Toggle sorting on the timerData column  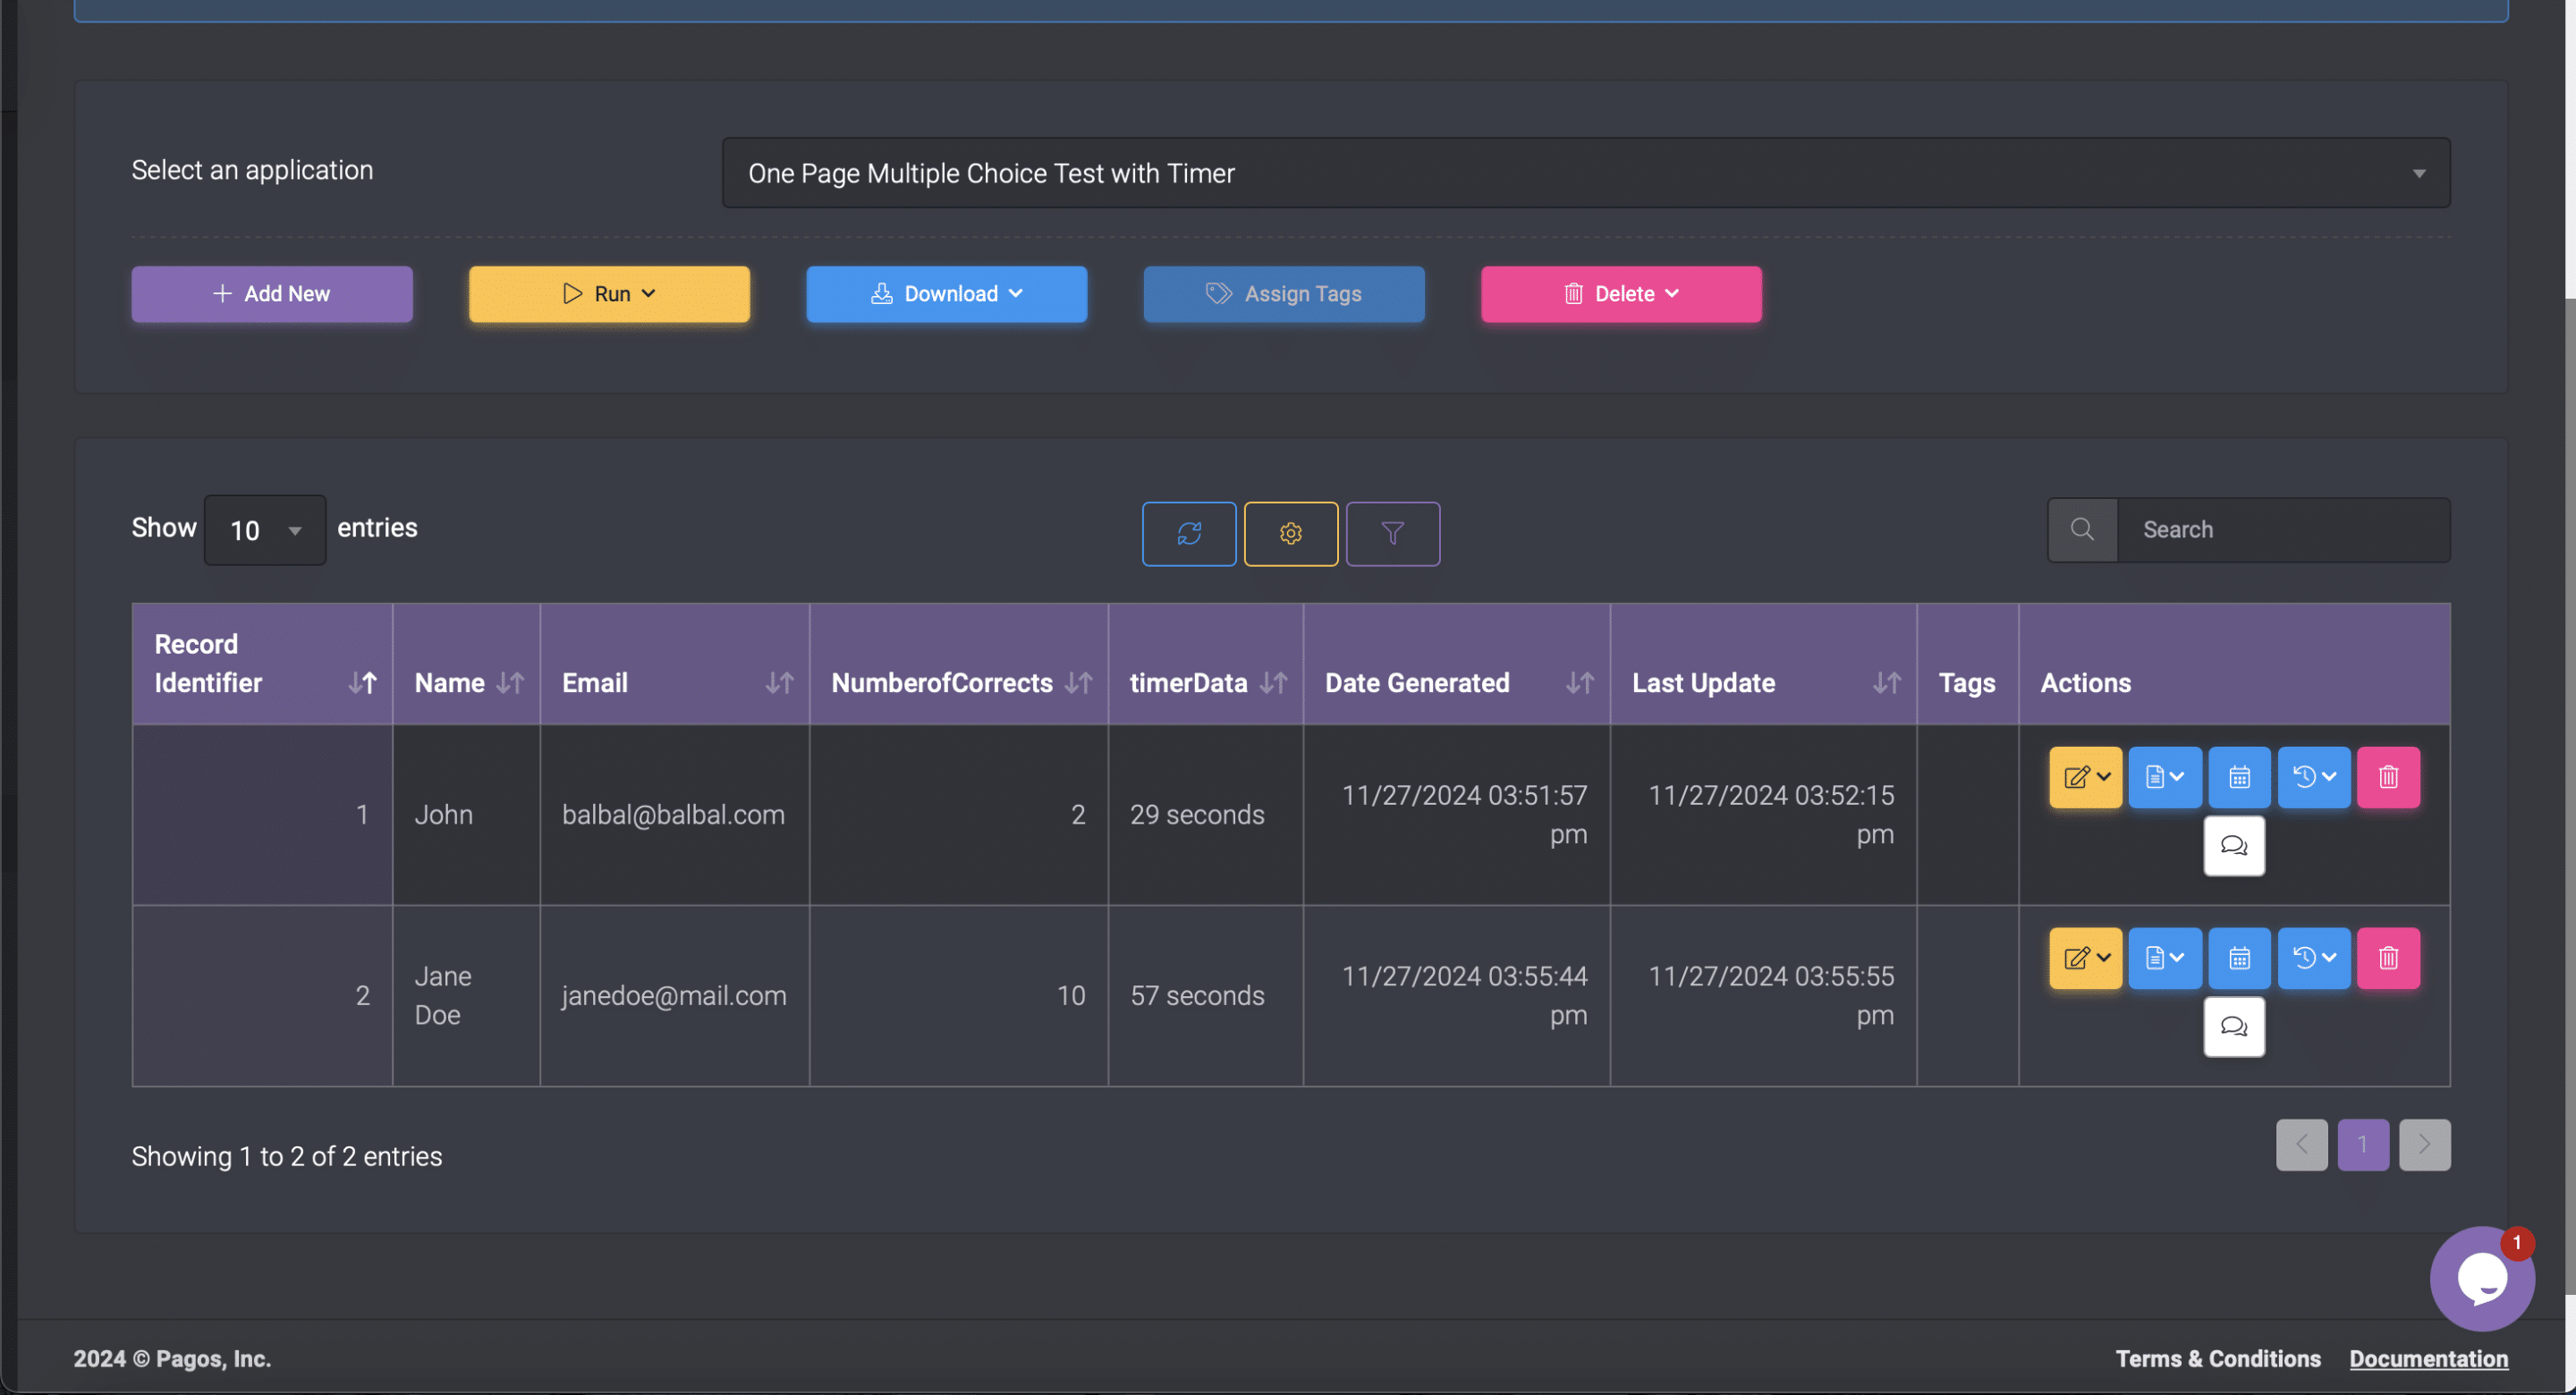tap(1274, 682)
